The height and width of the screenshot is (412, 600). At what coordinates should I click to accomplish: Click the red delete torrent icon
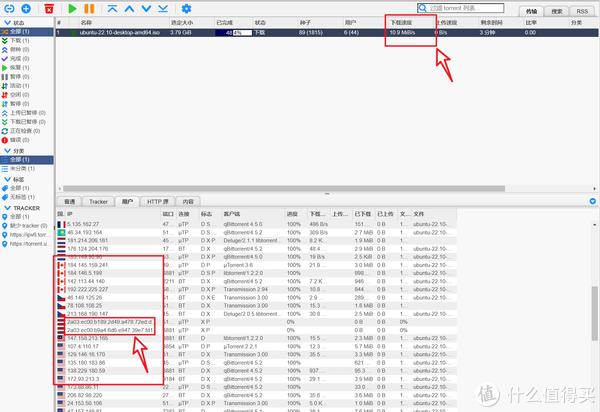[49, 8]
